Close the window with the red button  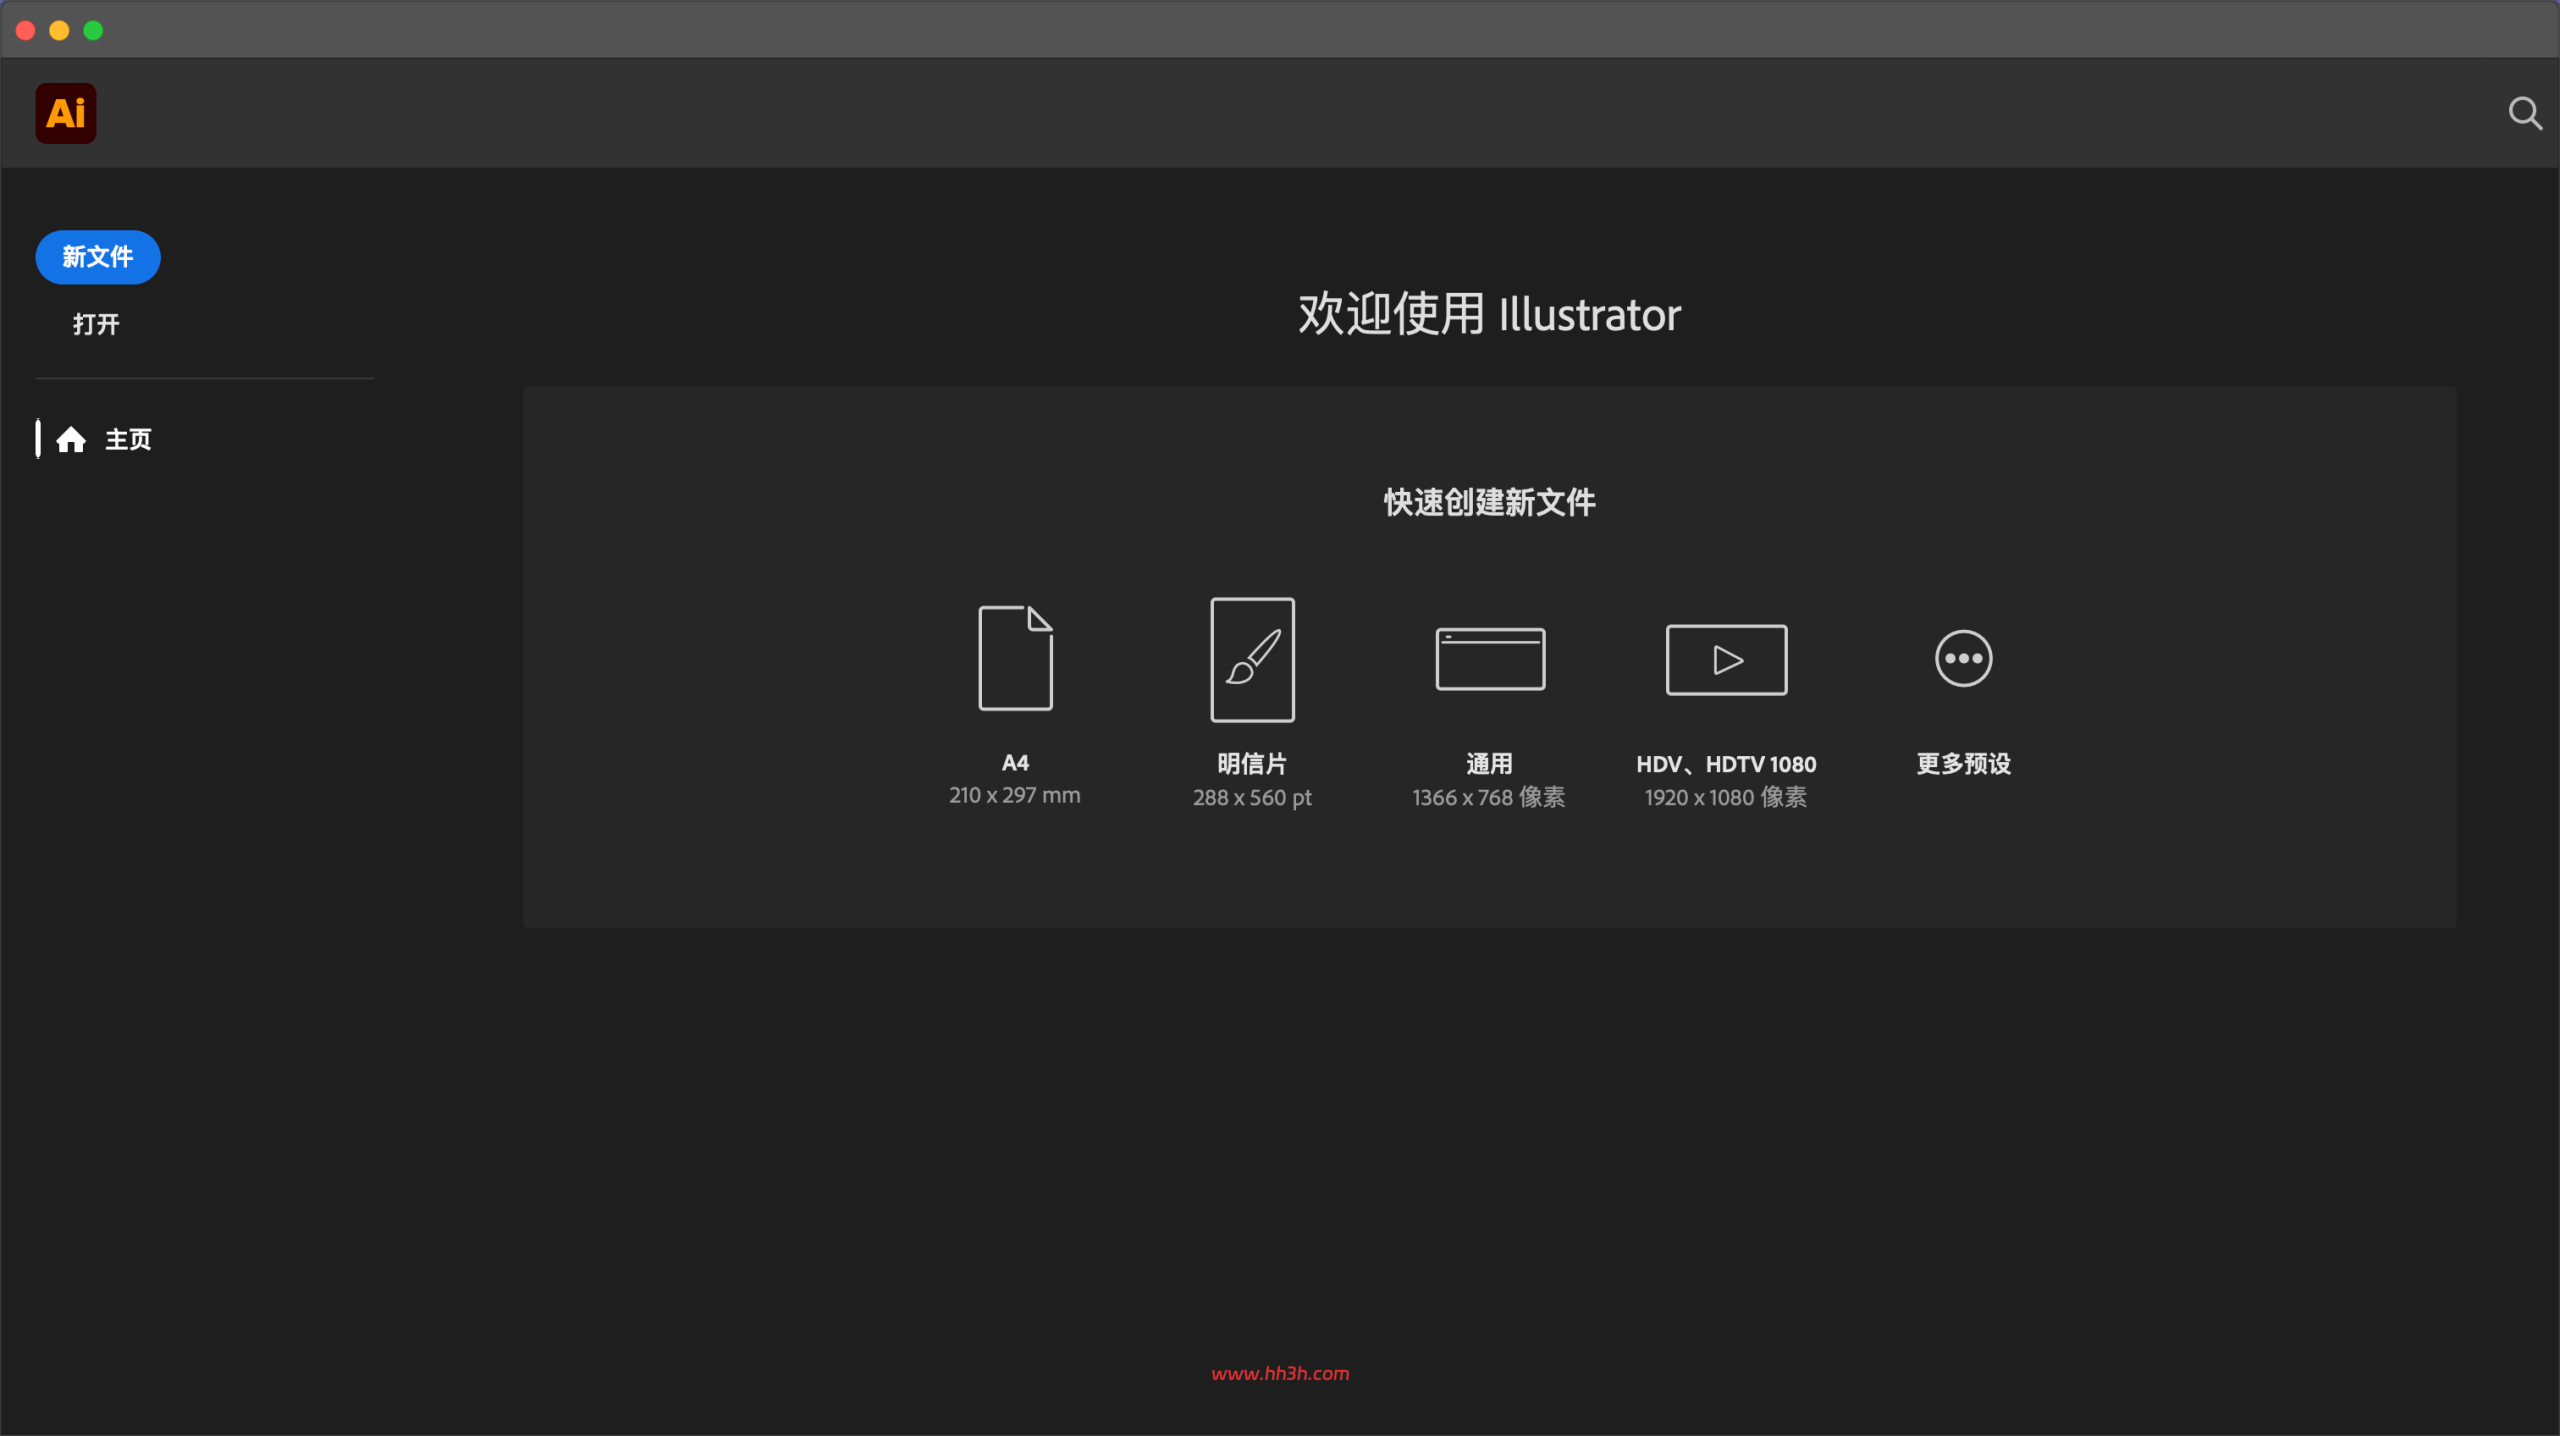pos(26,30)
